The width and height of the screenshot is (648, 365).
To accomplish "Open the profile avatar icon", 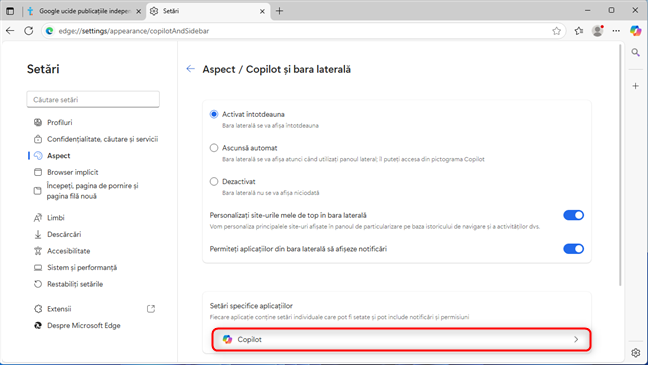I will coord(598,31).
